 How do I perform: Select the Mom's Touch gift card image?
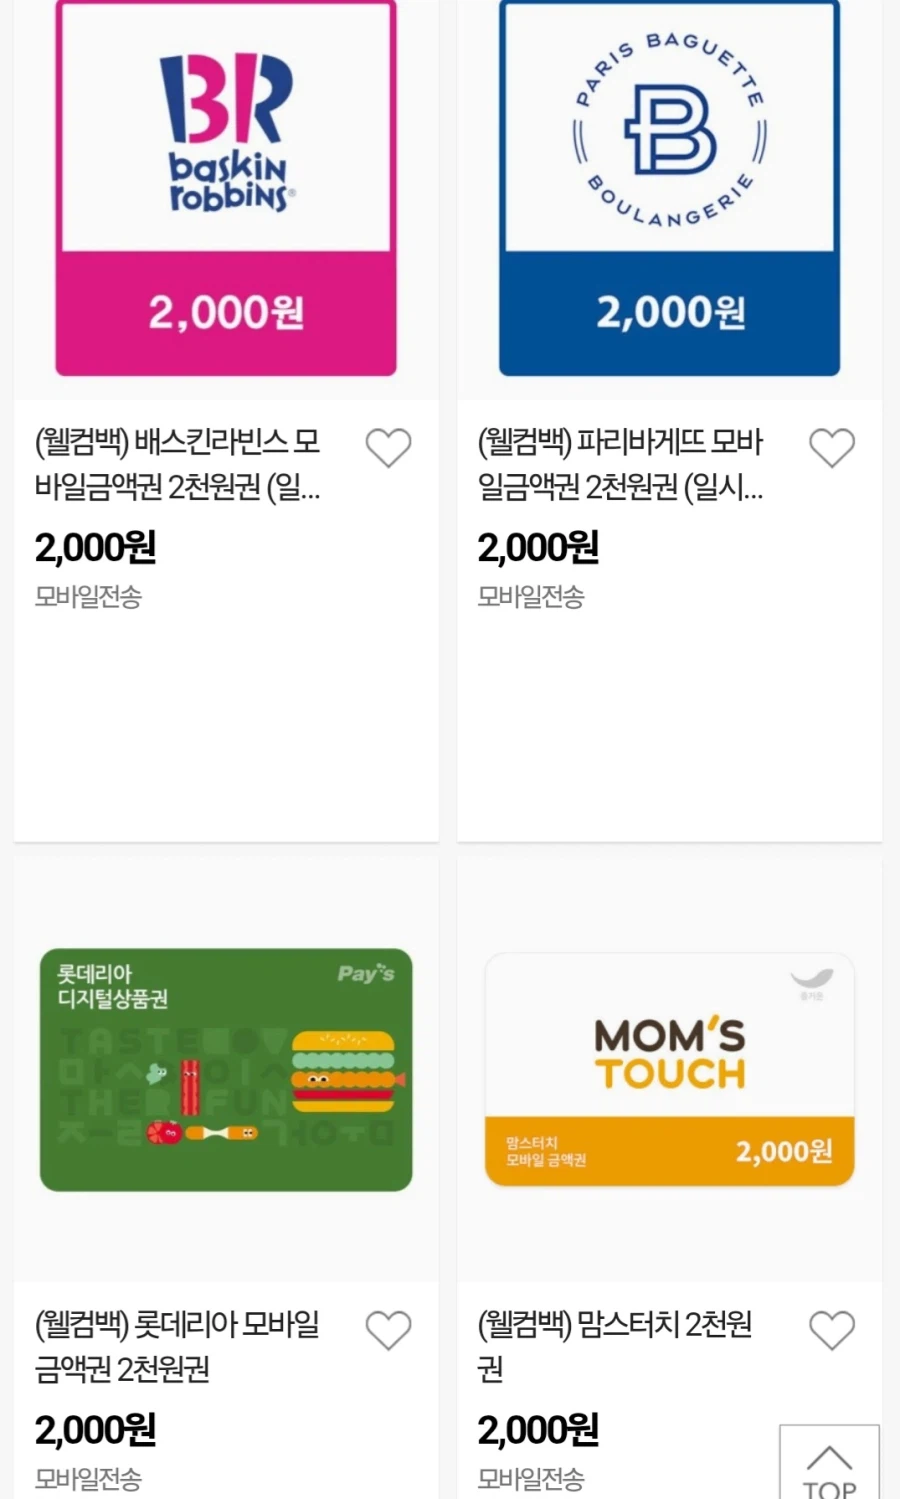(x=668, y=1068)
